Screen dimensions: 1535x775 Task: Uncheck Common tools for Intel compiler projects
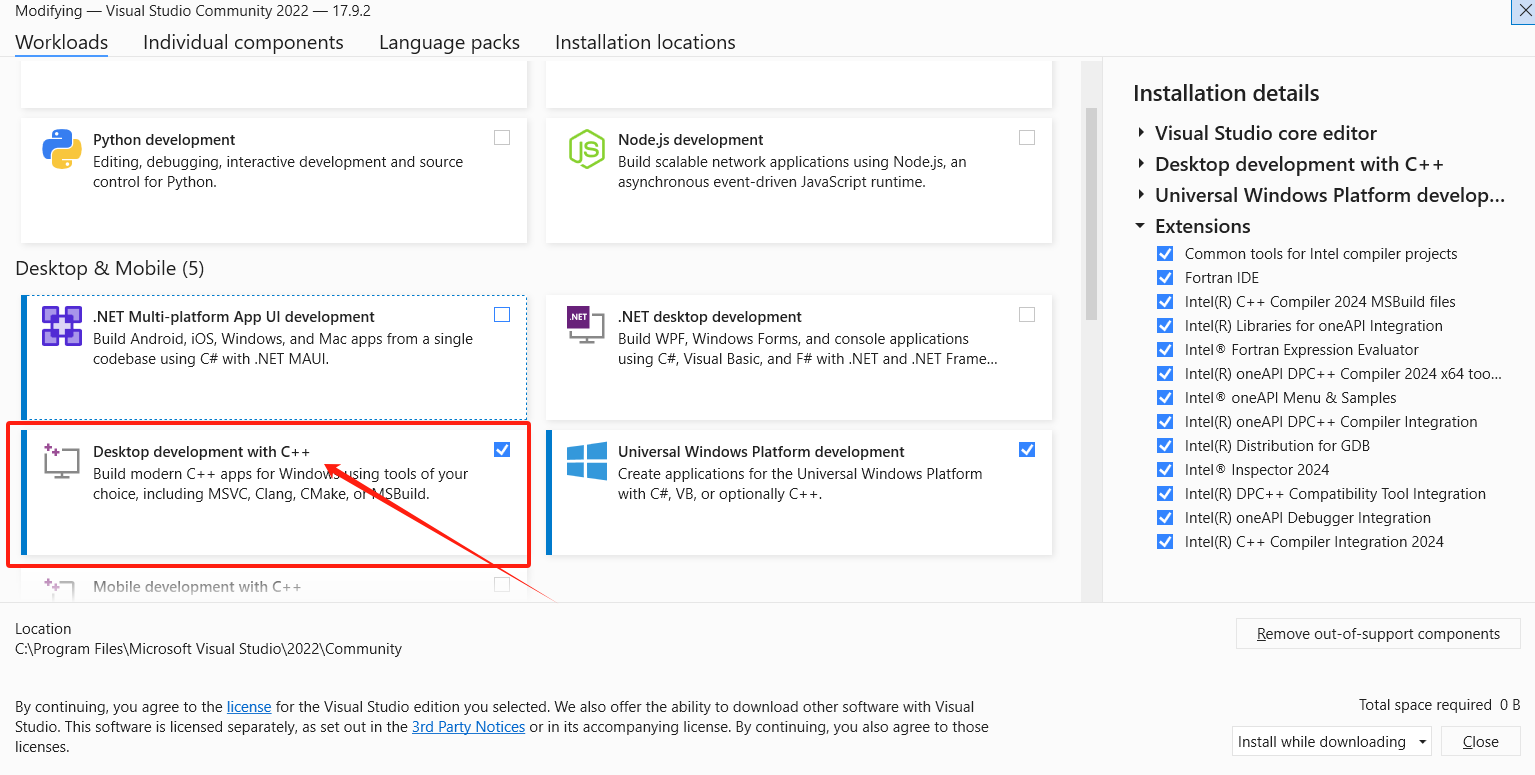1165,254
